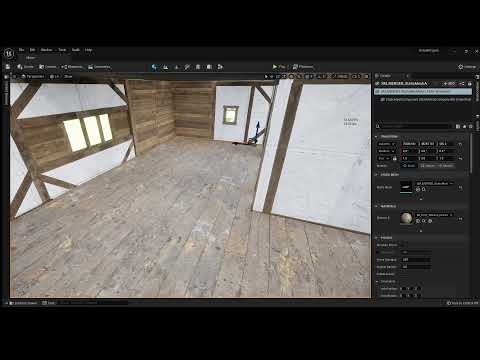
Task: Open the Perspective view dropdown
Action: tap(33, 76)
